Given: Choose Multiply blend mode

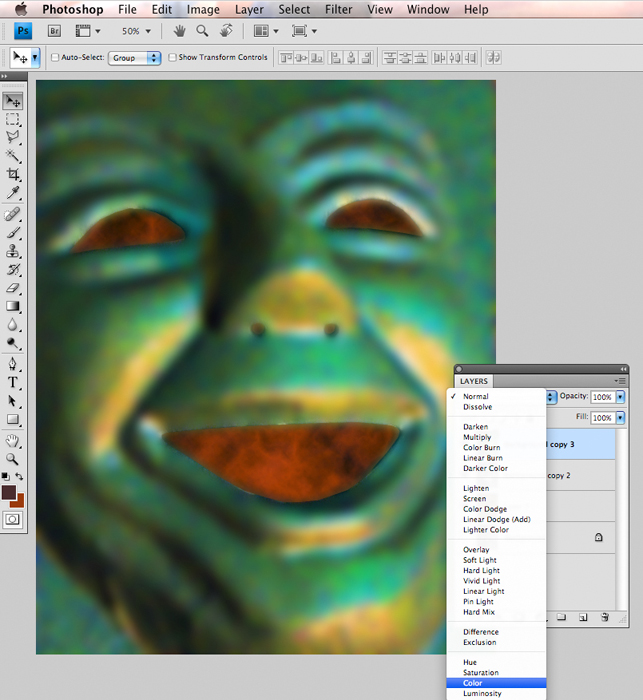Looking at the screenshot, I should point(496,437).
